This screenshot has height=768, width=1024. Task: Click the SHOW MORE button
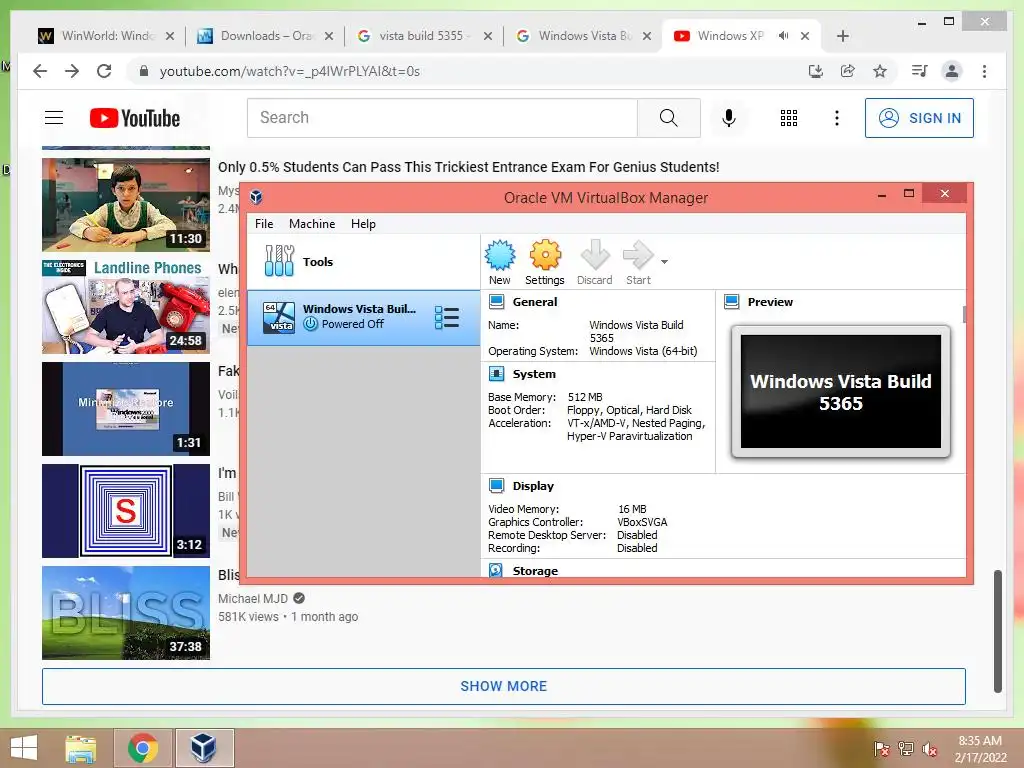pyautogui.click(x=504, y=686)
